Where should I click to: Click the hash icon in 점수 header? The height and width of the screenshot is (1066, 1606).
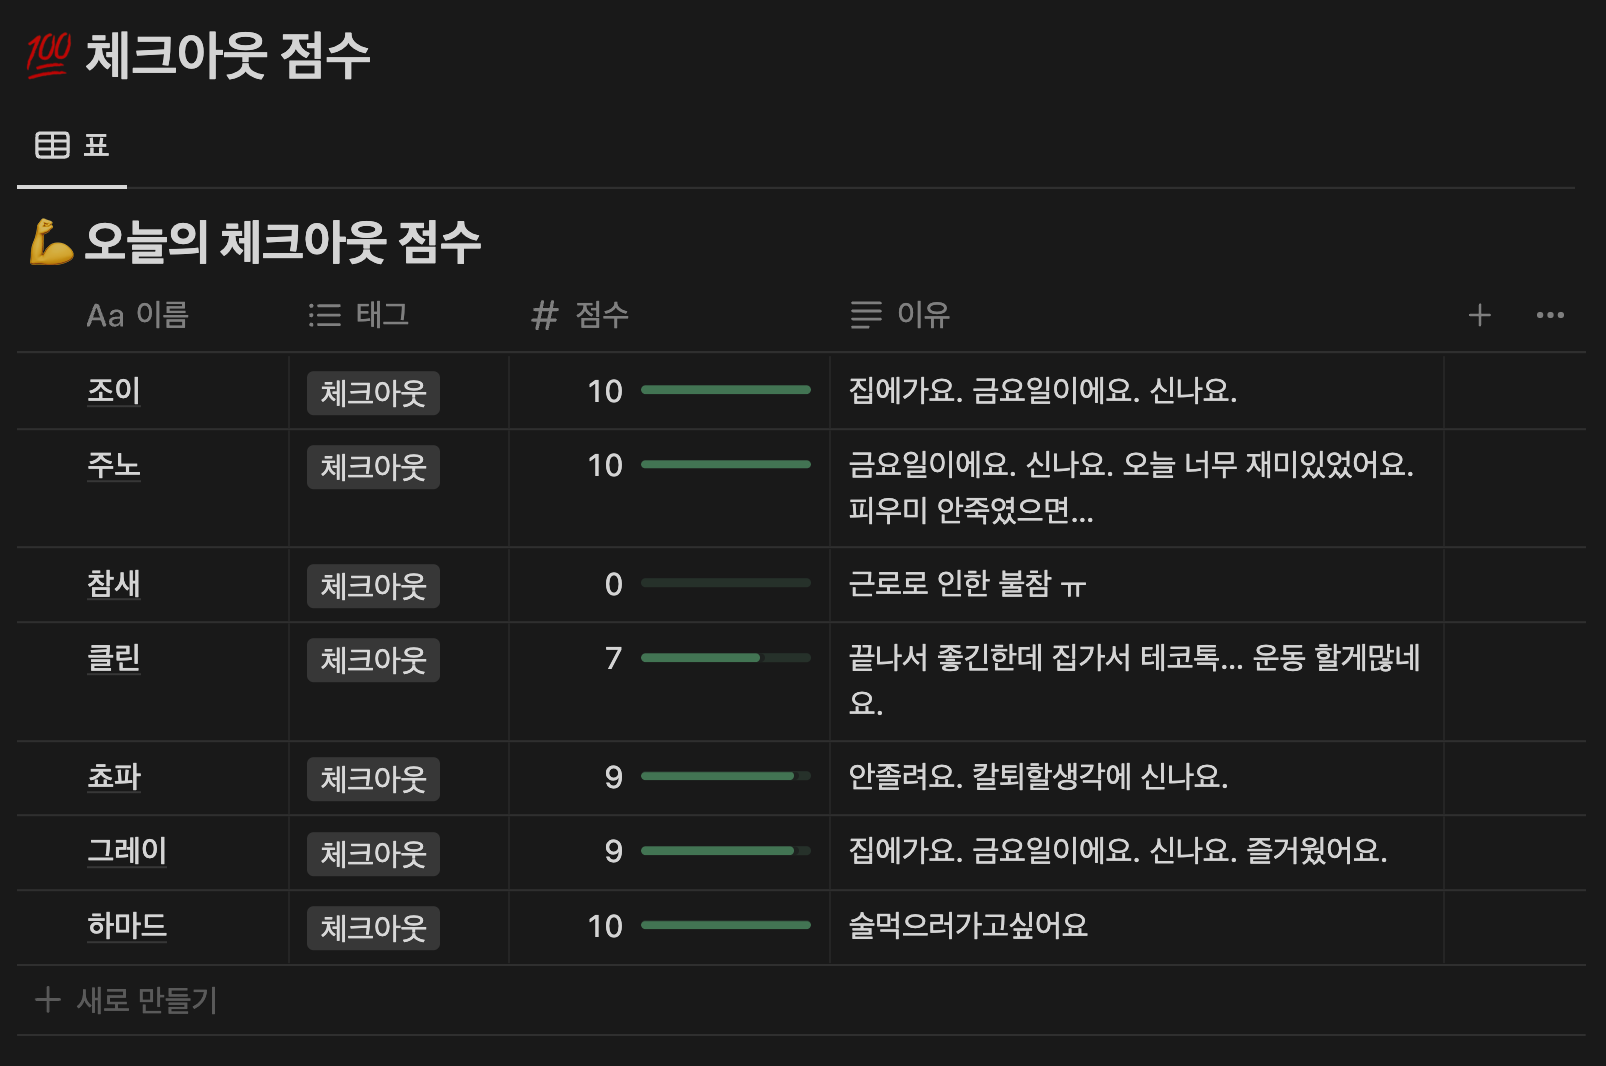click(544, 316)
